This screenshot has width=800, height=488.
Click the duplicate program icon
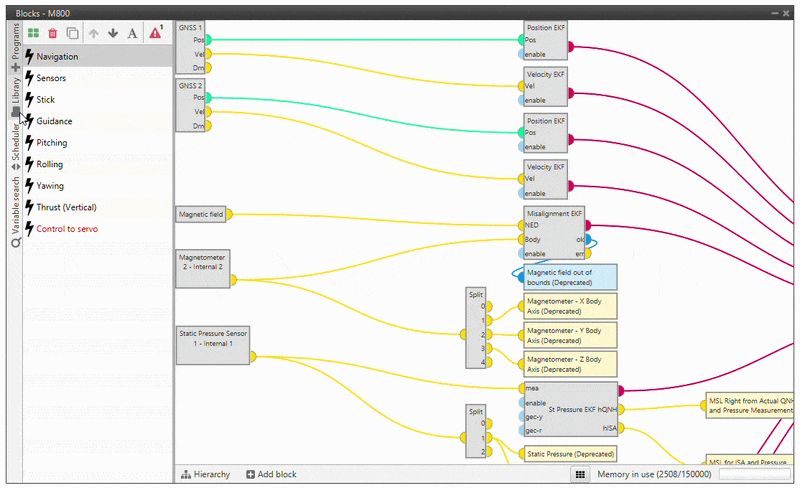point(72,32)
